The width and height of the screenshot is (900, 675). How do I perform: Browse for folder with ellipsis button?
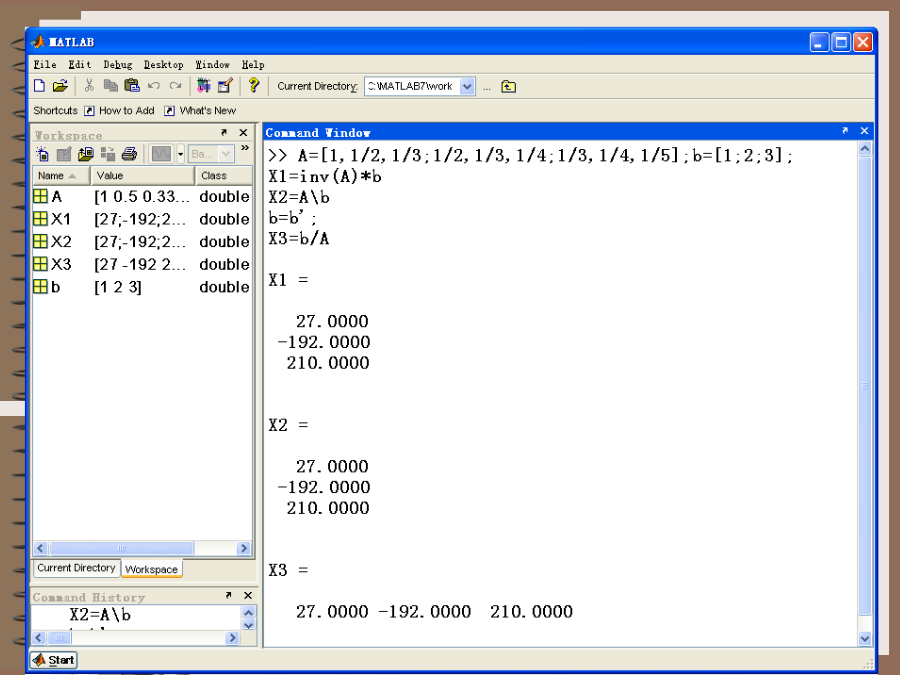[x=487, y=87]
